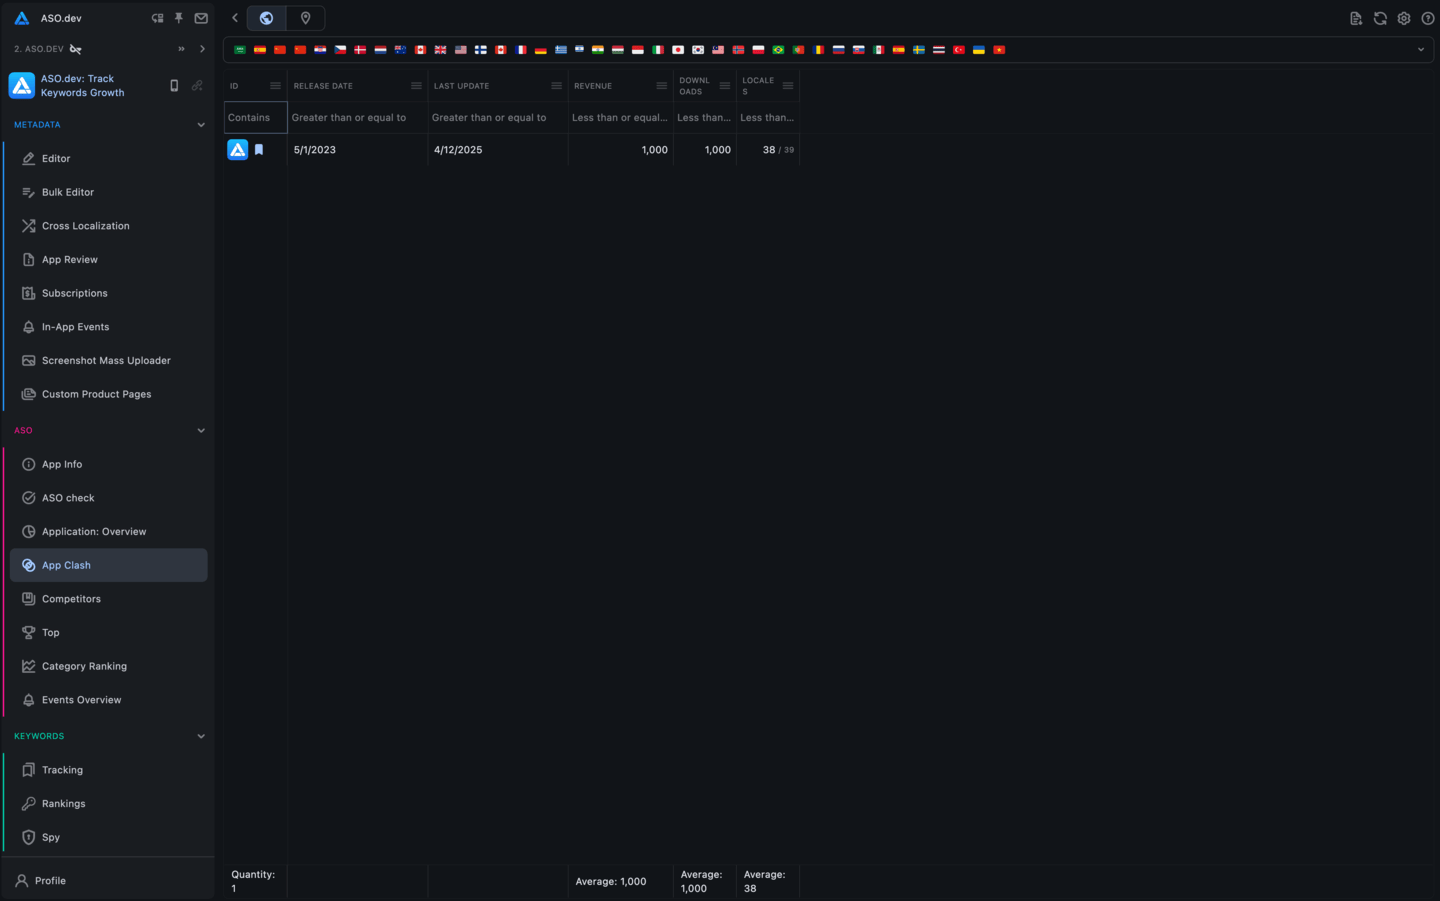The image size is (1440, 901).
Task: Click the back arrow button
Action: 235,18
